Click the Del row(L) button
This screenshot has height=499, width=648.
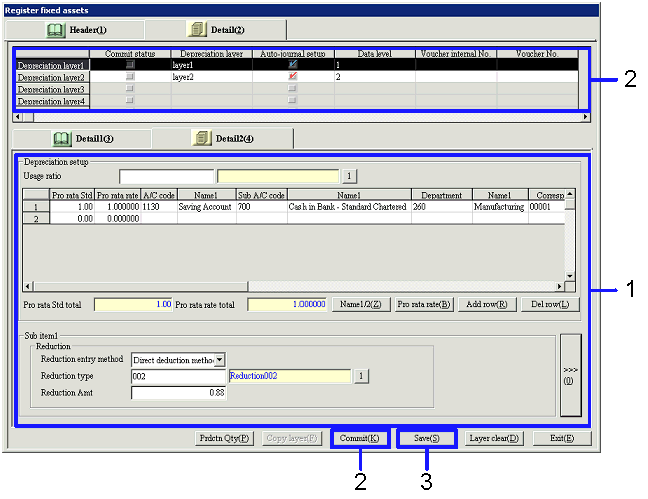click(549, 304)
